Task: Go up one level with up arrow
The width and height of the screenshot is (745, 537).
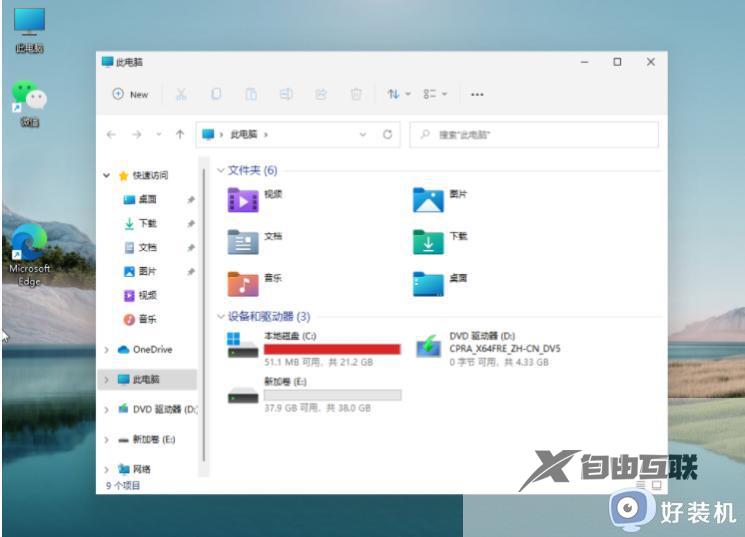Action: click(x=180, y=134)
